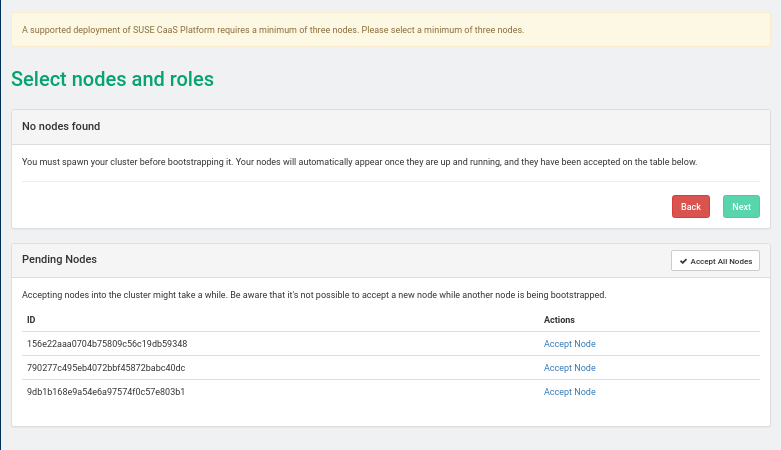Select node ID starting with 9db1b168

[x=106, y=392]
